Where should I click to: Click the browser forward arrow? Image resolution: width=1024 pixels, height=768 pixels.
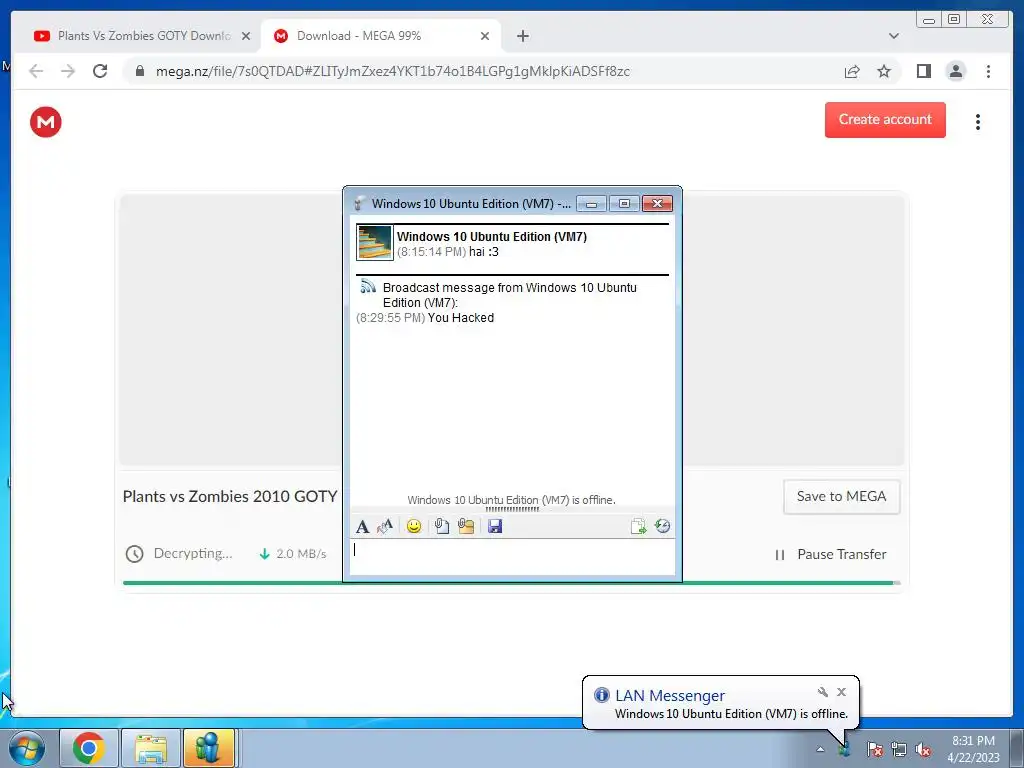point(68,71)
